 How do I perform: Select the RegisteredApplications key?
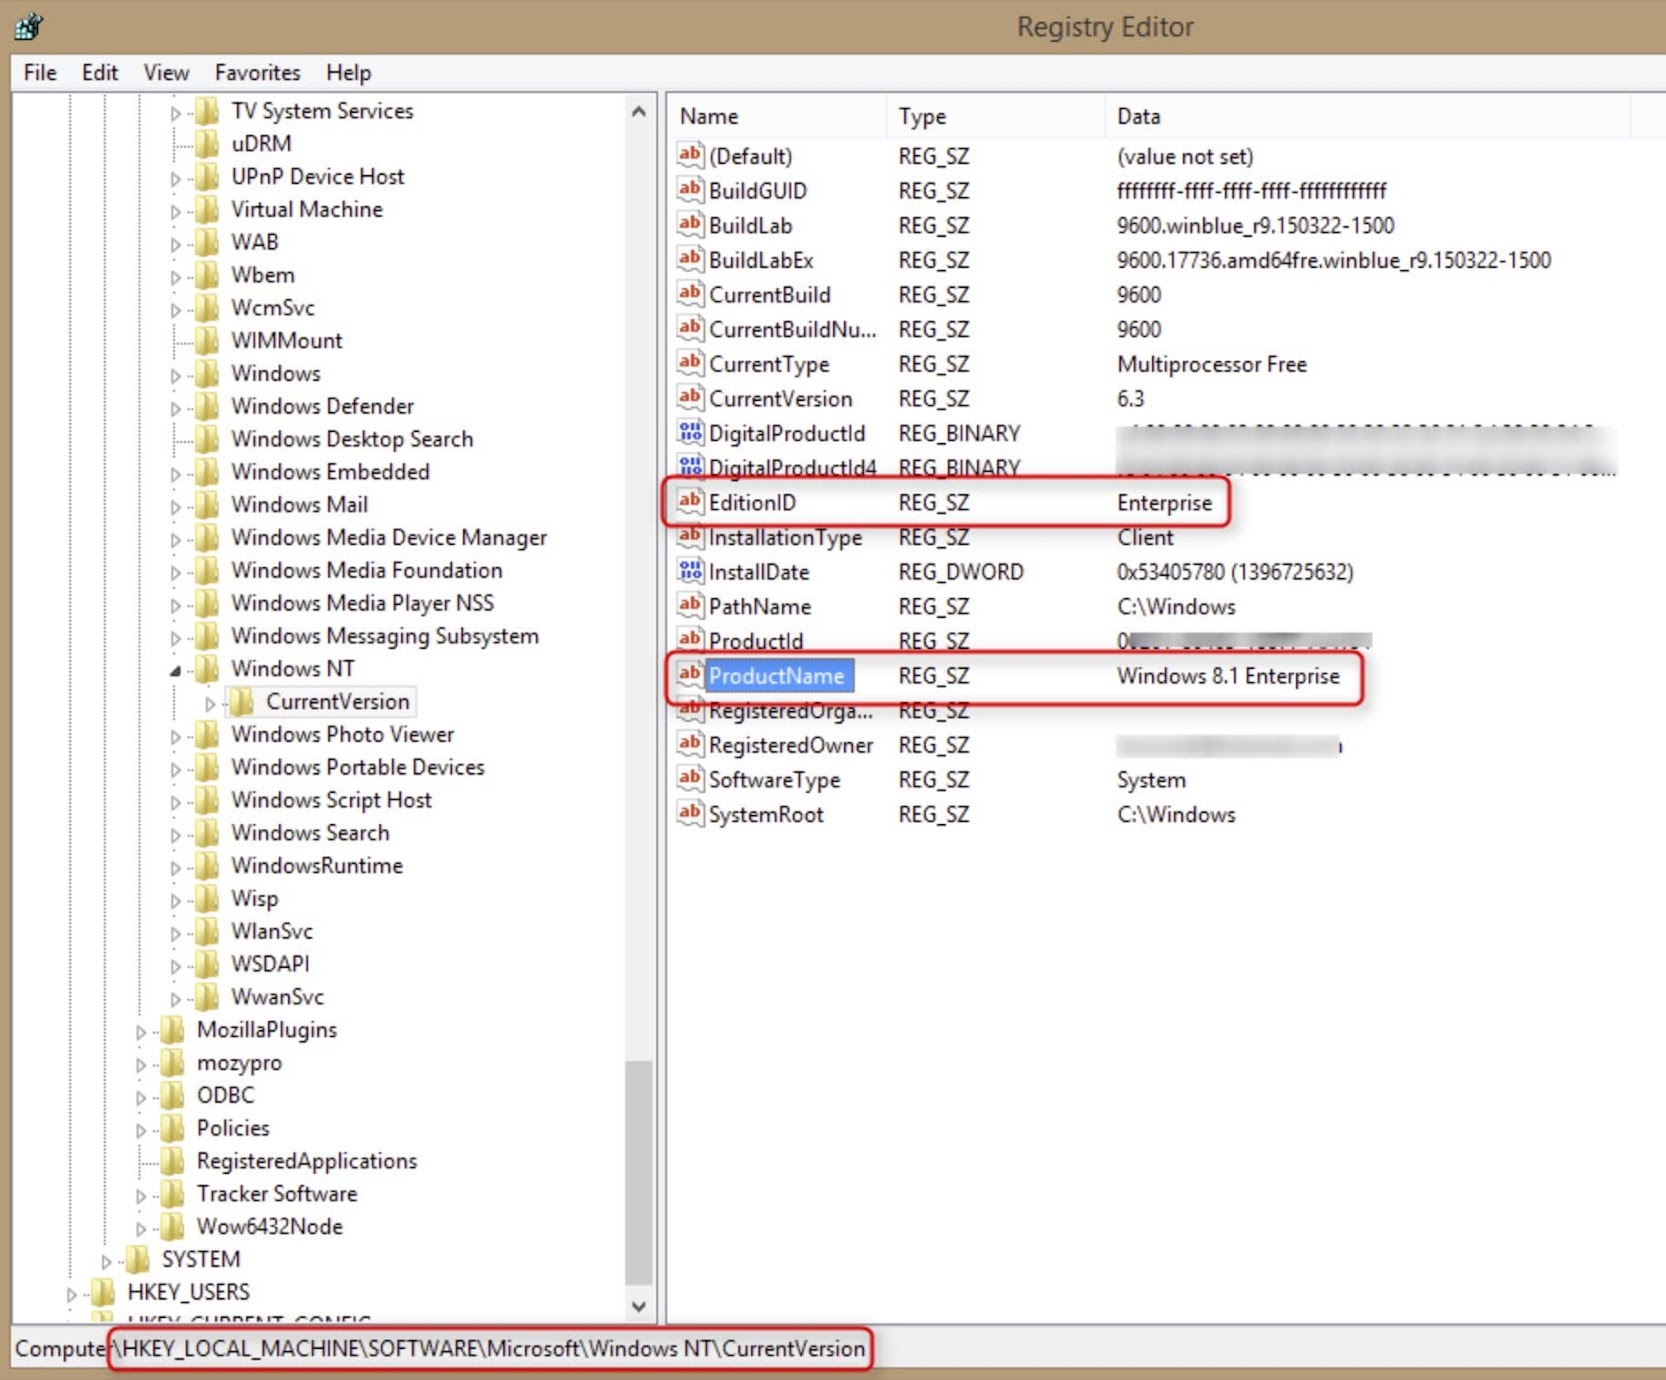pyautogui.click(x=307, y=1161)
